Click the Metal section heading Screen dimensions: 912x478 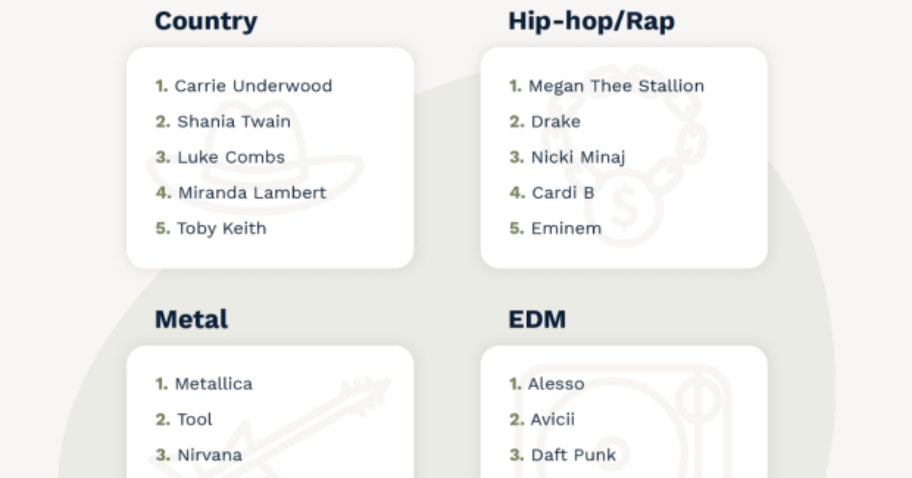click(191, 319)
